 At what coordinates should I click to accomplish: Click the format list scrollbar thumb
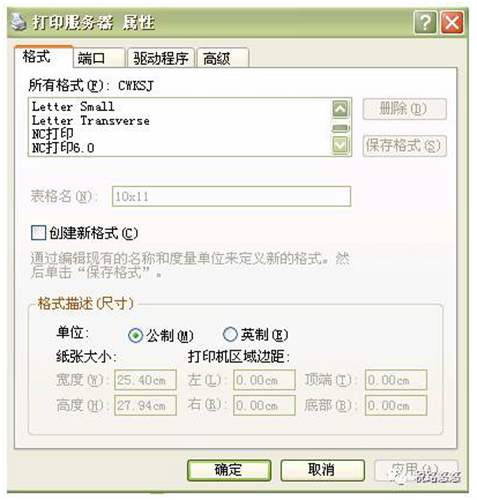tap(340, 128)
